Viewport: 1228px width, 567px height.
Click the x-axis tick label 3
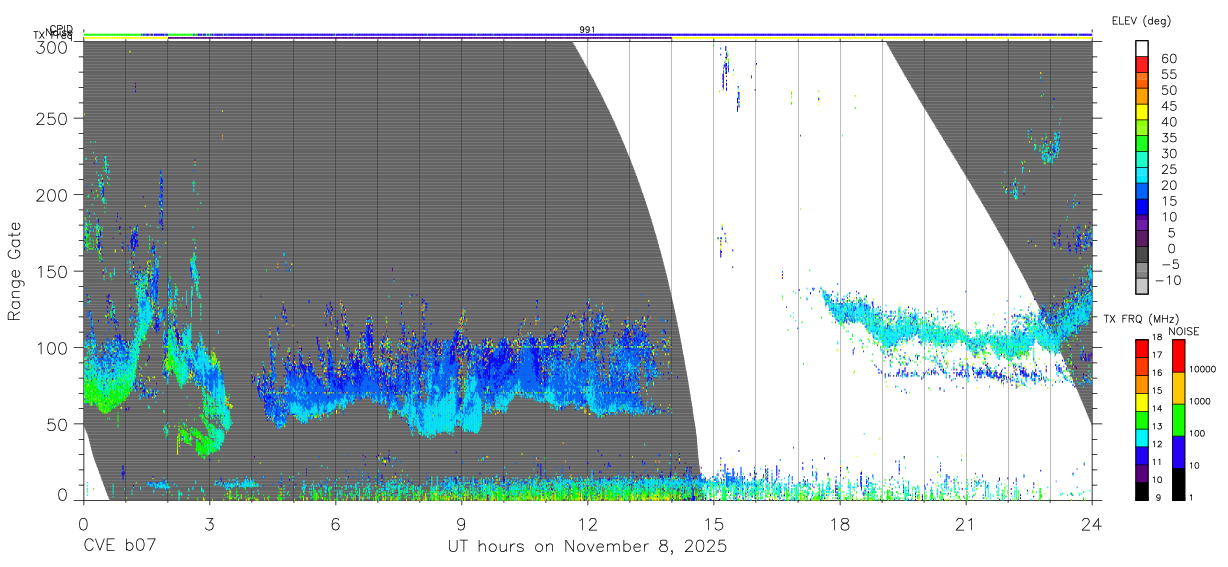pyautogui.click(x=209, y=523)
